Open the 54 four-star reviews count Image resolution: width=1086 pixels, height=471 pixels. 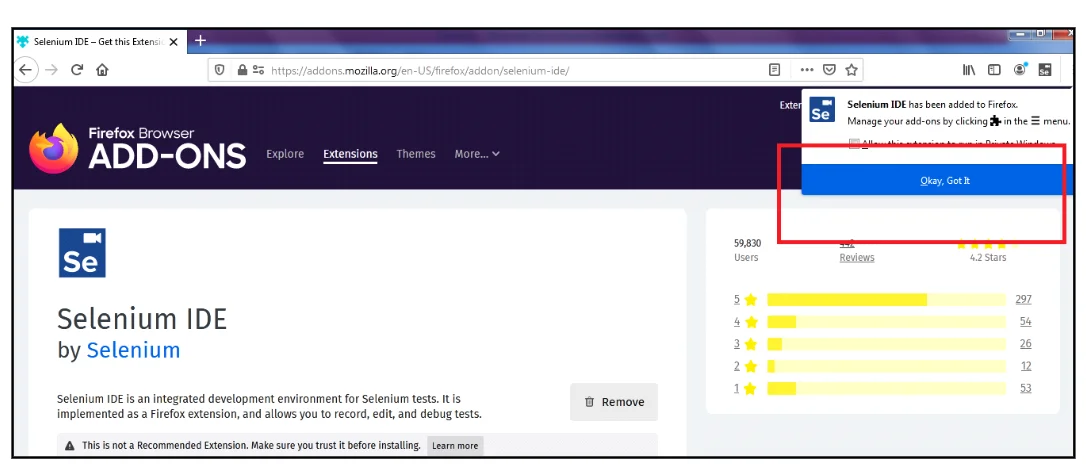pos(1026,321)
